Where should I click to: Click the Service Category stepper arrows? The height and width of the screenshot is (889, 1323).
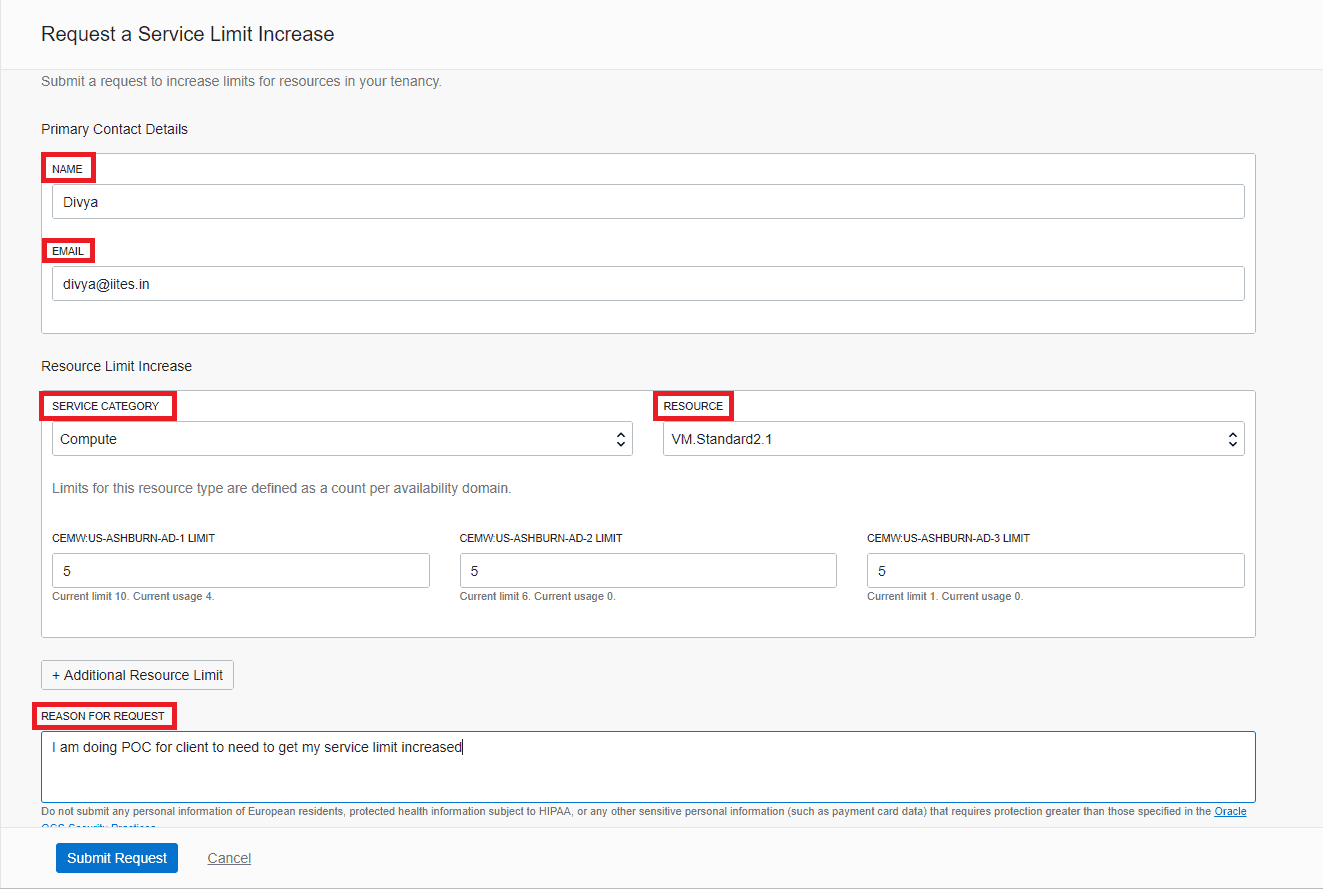click(620, 438)
